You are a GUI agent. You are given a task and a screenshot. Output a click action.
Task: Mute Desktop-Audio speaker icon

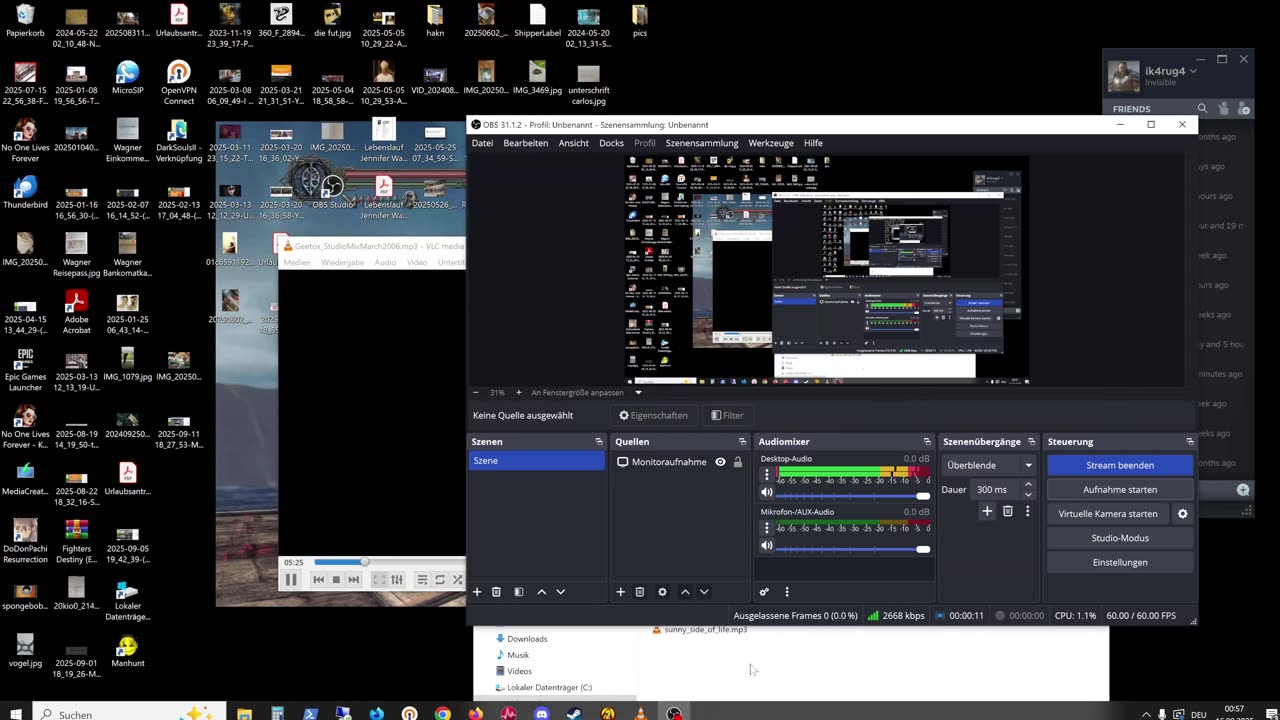pos(767,492)
